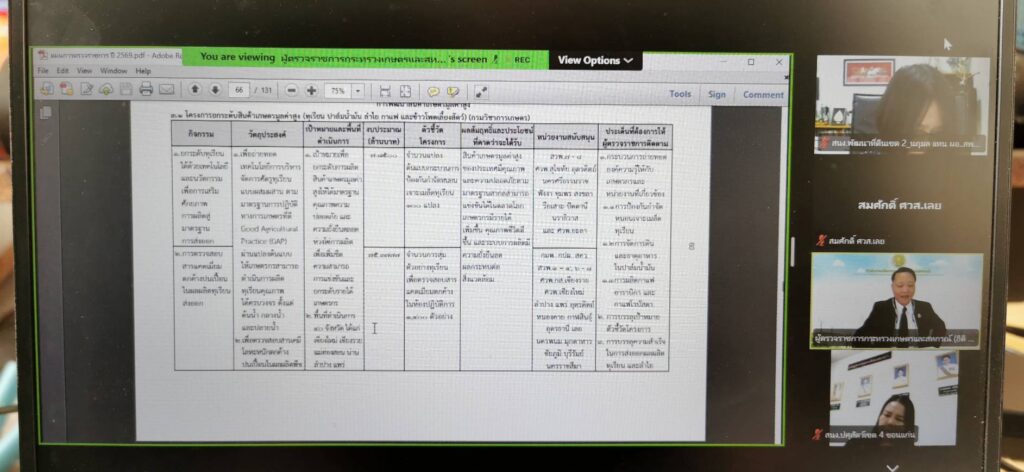Select the sticky note comment tool
This screenshot has width=1024, height=472.
tap(433, 91)
